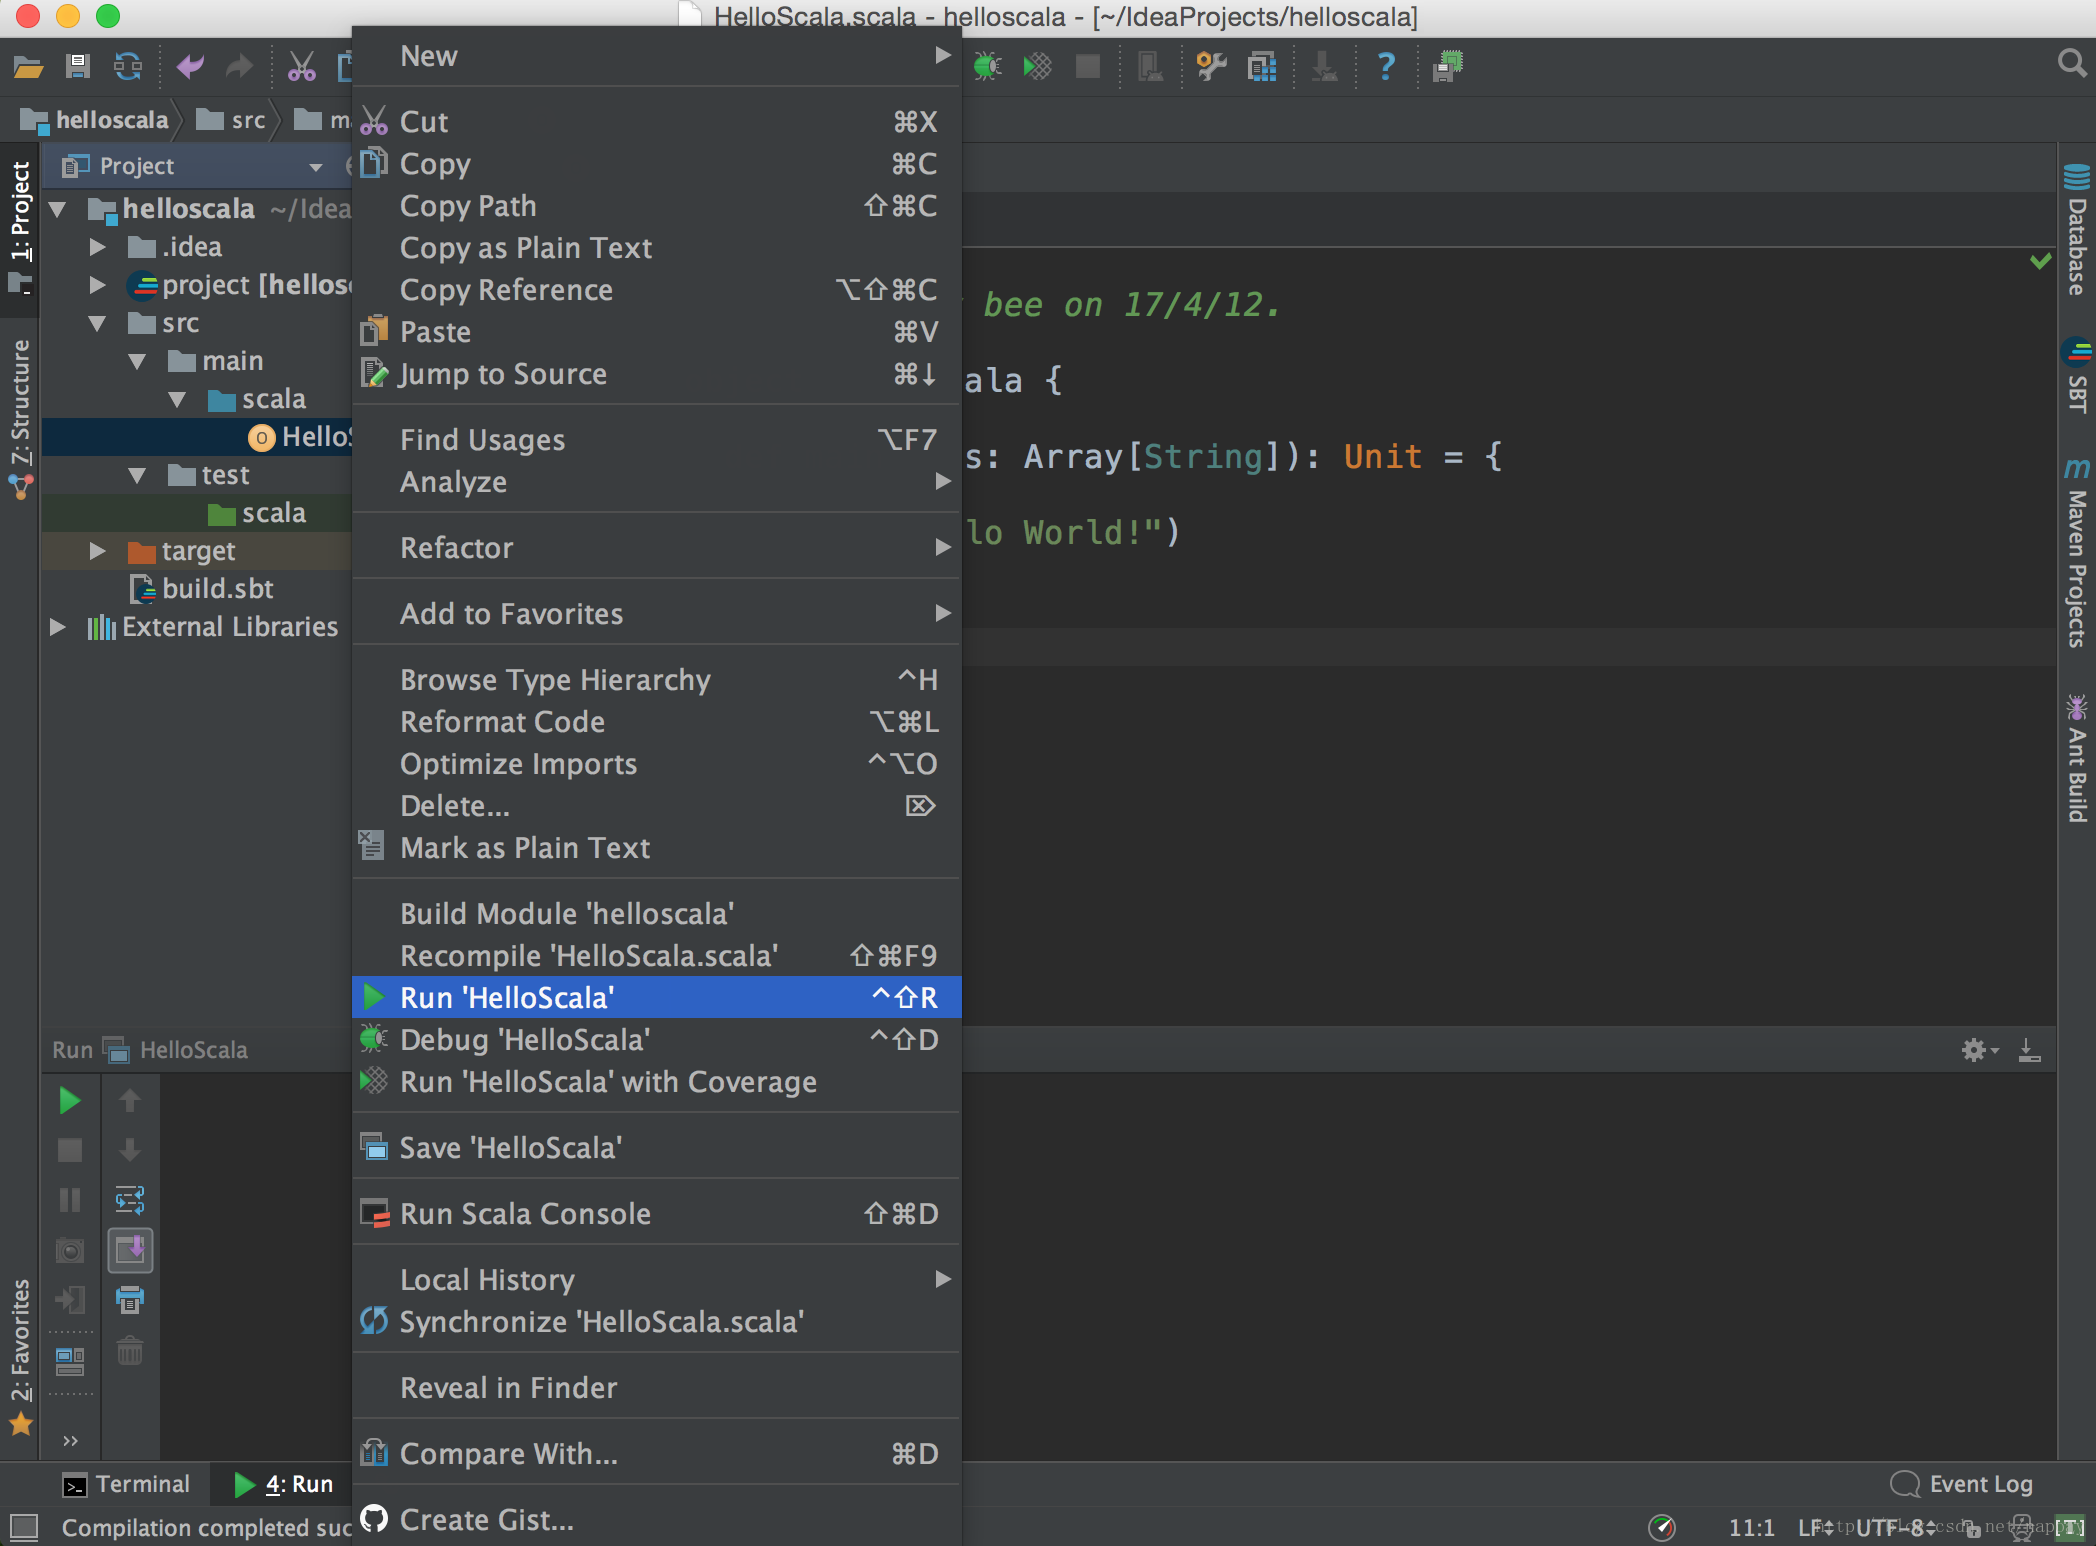Open the Ant Build side tool window
The image size is (2096, 1546).
[2077, 758]
